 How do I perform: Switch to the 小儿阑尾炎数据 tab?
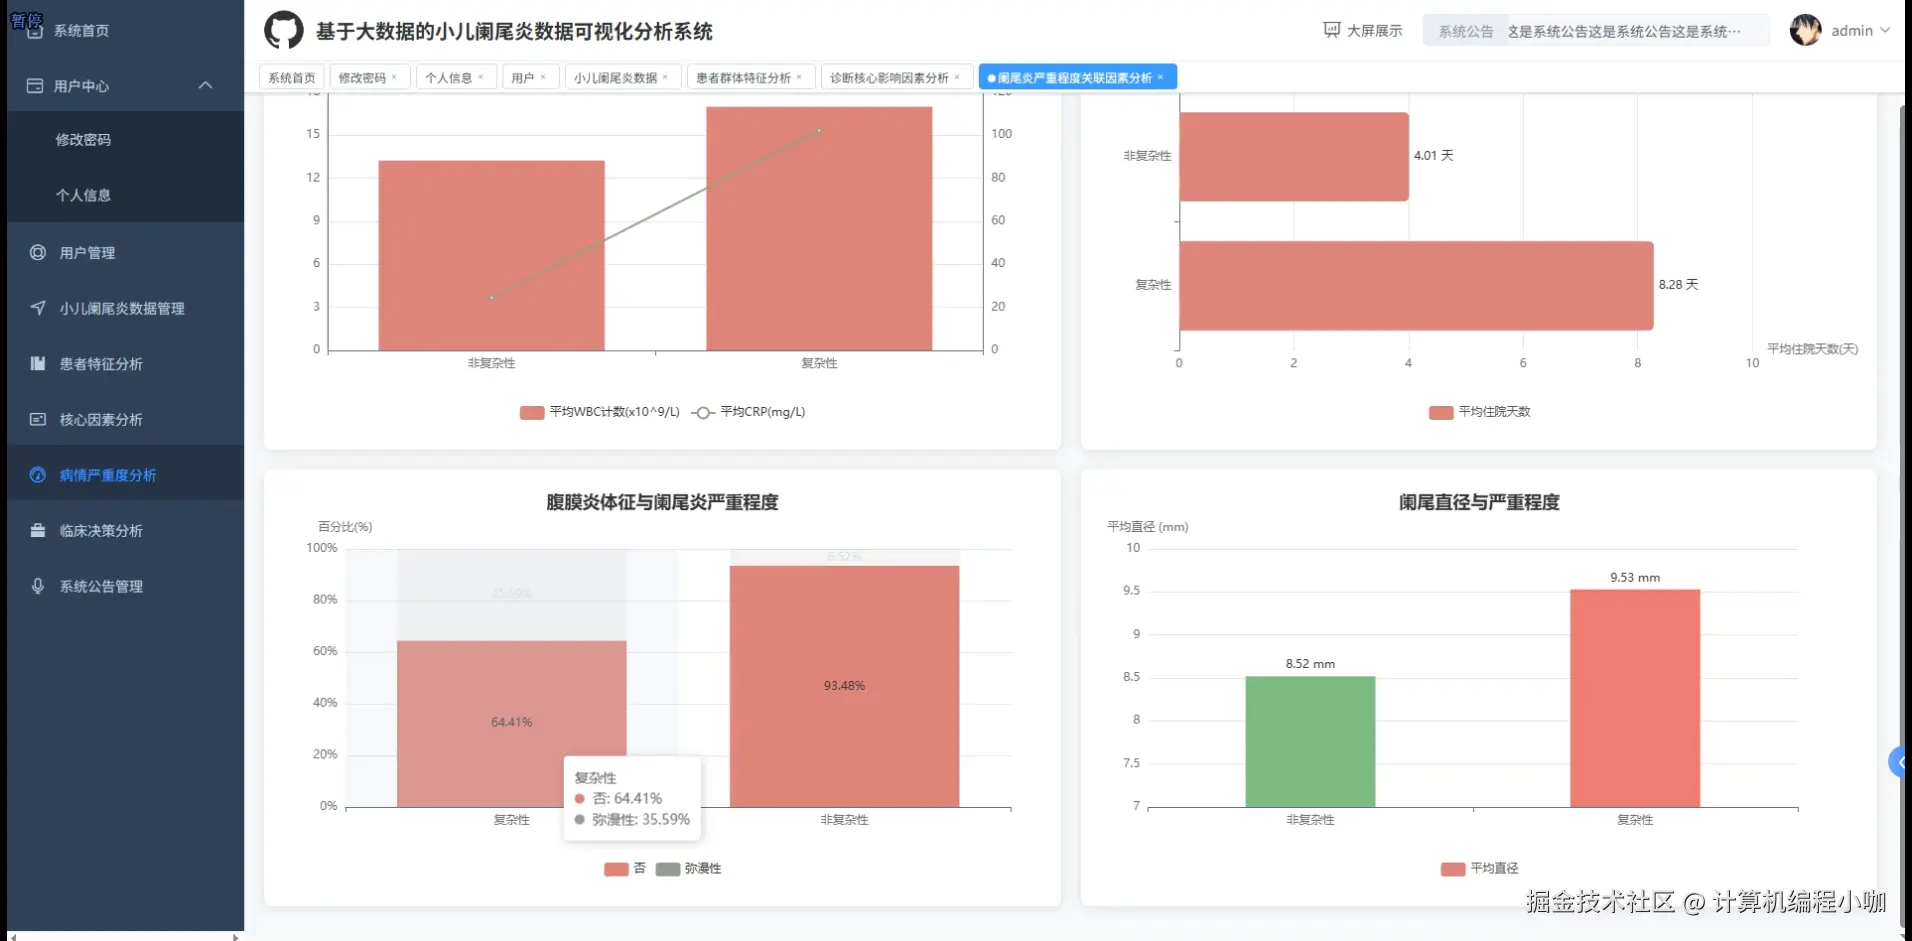pyautogui.click(x=615, y=77)
